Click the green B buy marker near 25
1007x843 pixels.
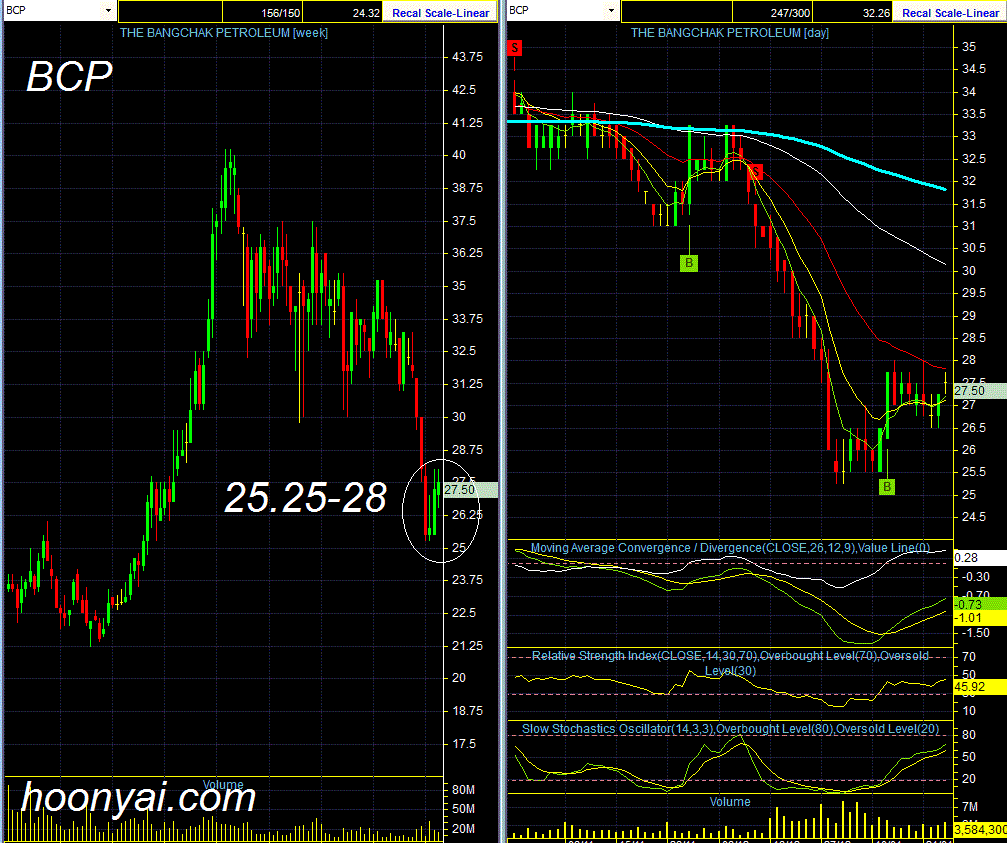(887, 487)
